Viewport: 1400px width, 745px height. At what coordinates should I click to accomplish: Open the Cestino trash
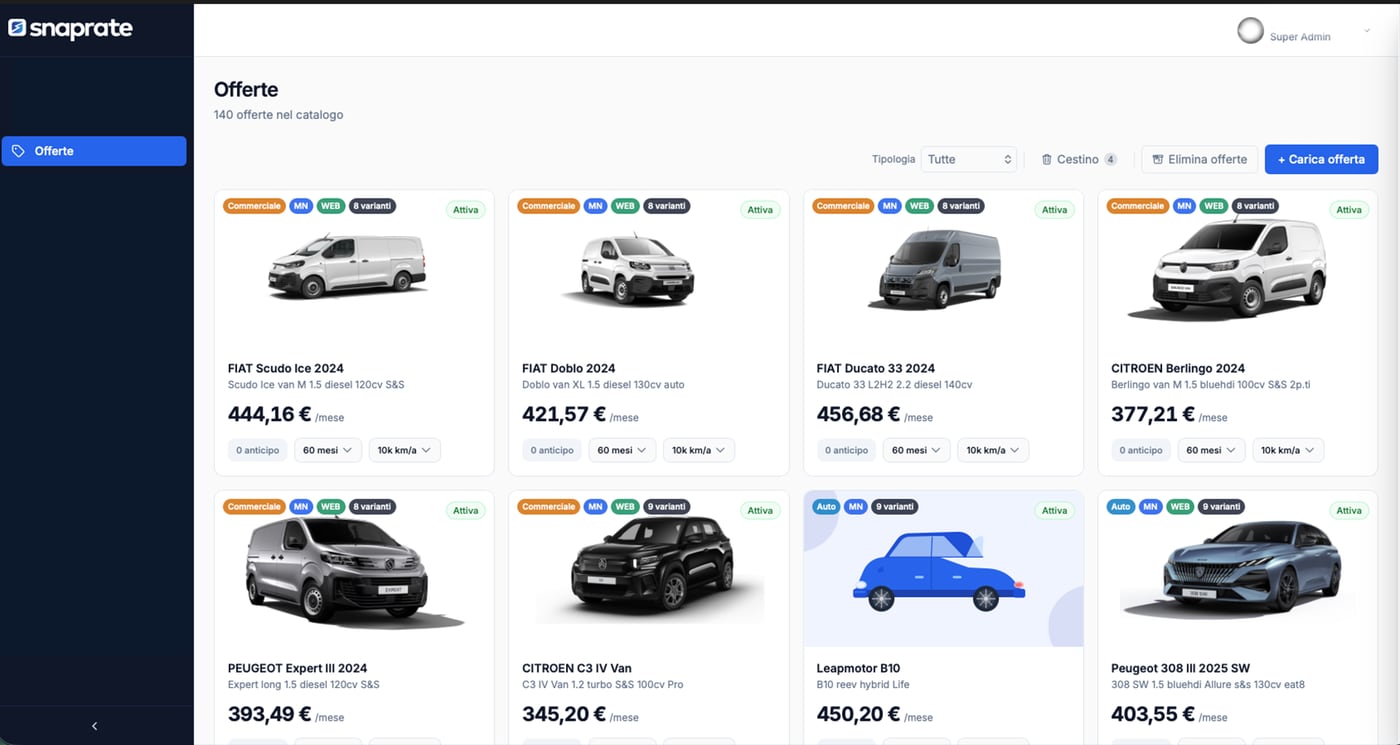1079,159
